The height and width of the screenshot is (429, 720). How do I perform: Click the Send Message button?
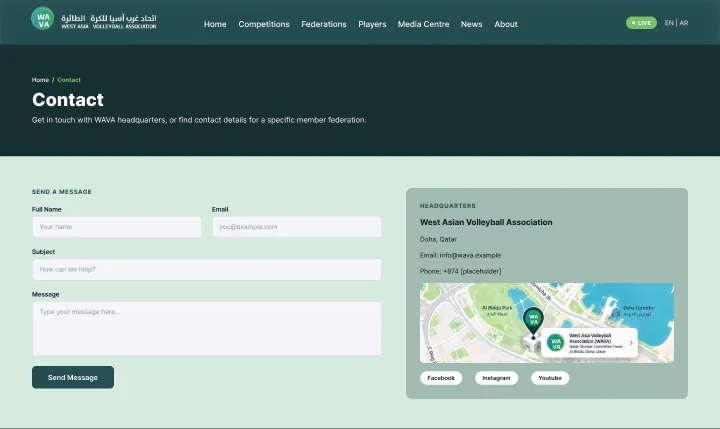coord(73,377)
